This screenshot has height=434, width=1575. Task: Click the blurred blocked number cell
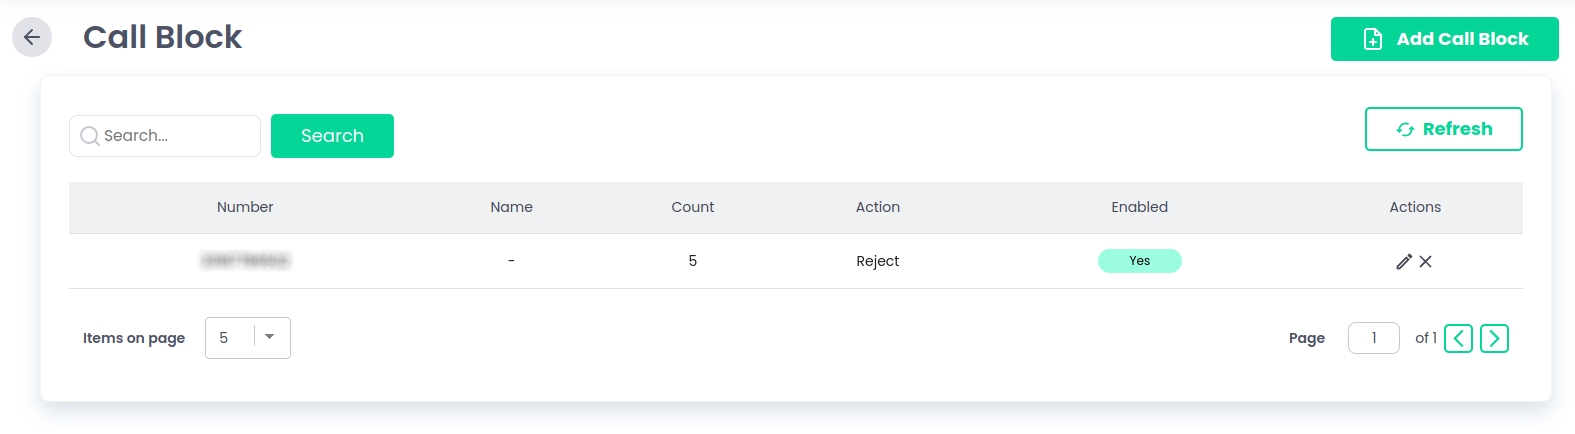(245, 261)
